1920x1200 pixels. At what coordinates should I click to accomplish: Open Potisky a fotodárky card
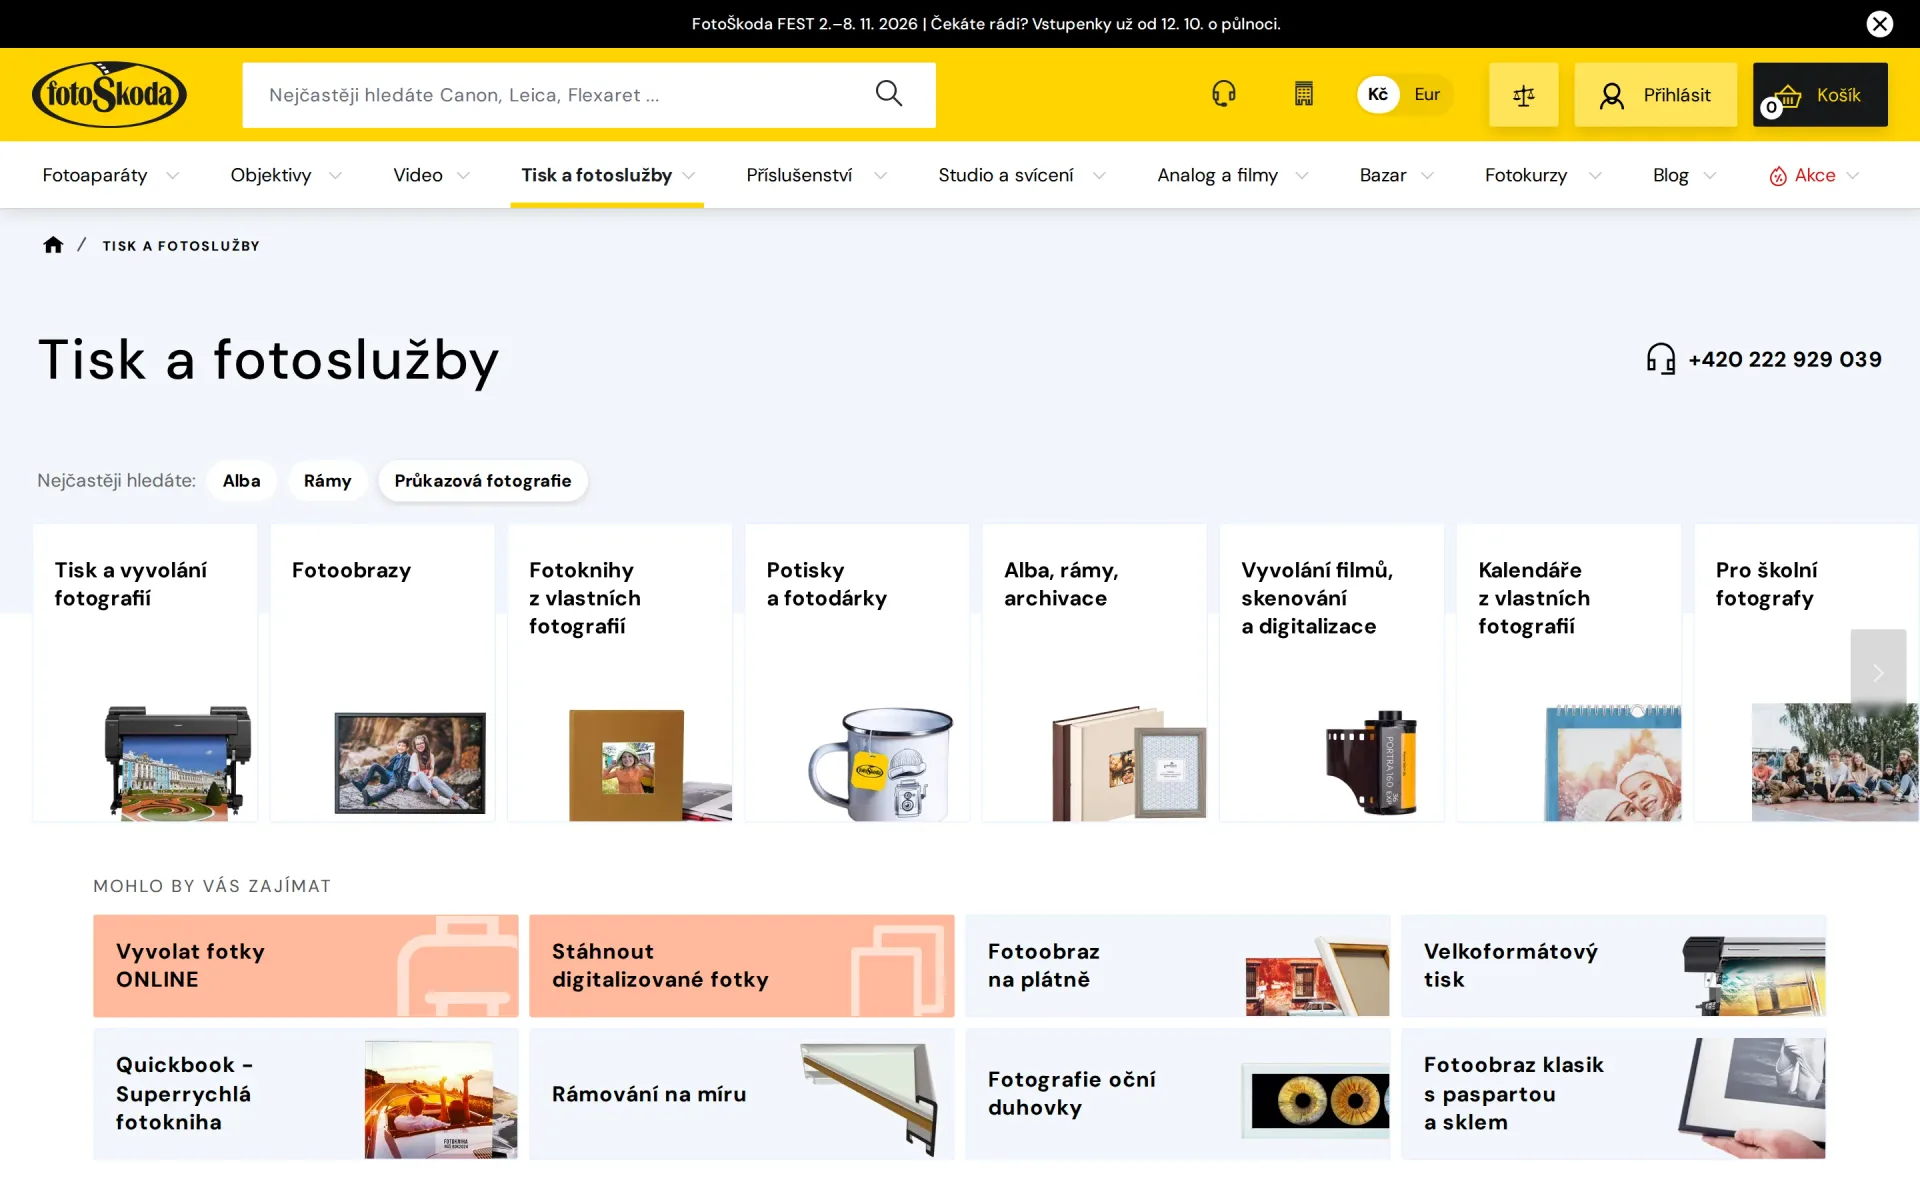tap(857, 673)
